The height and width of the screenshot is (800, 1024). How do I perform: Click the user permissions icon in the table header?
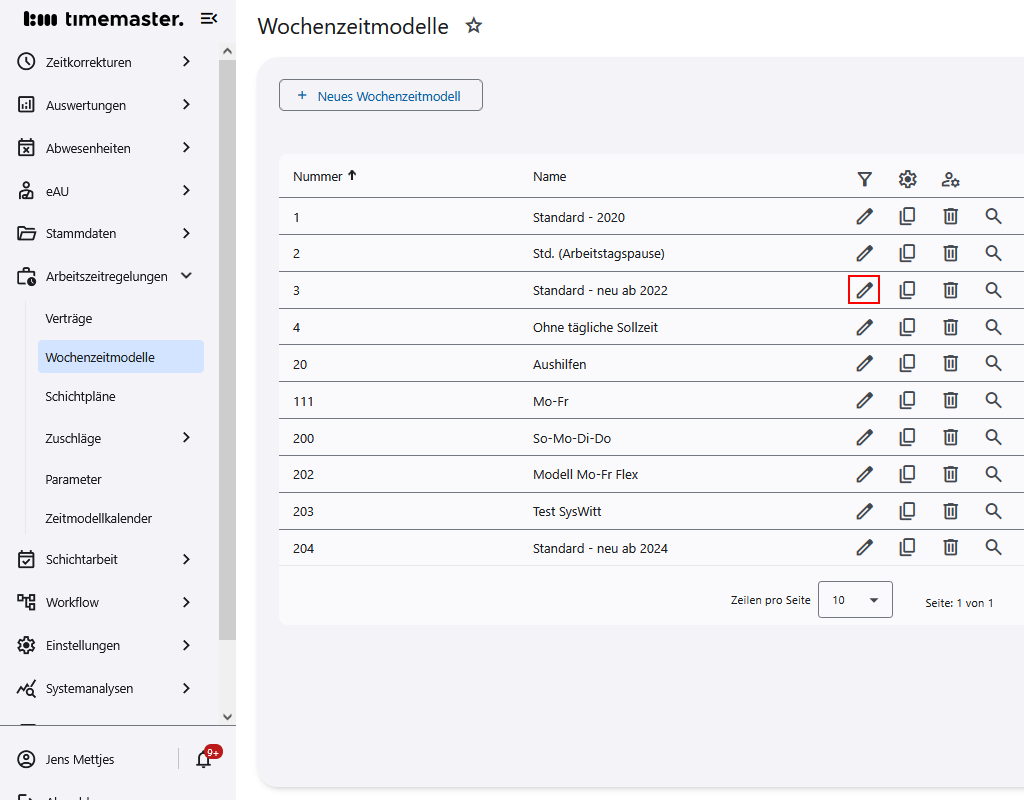pos(950,179)
